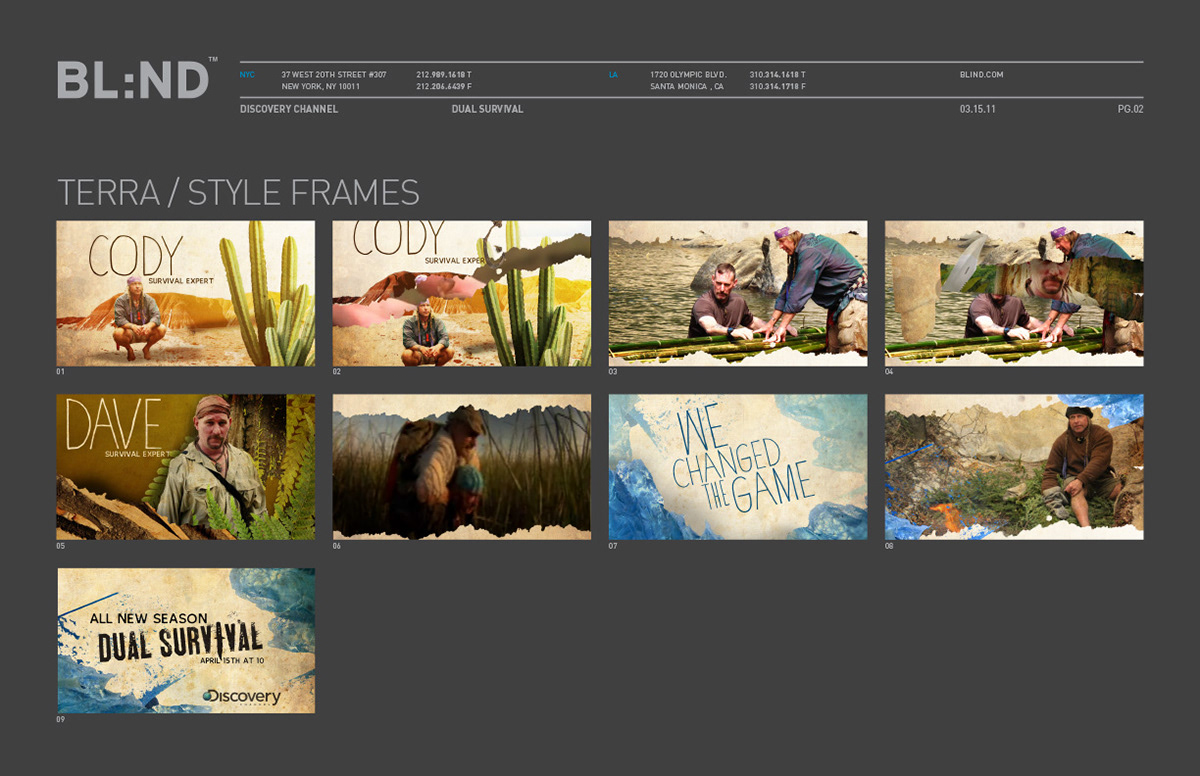Select frame 03 with two men building a raft
This screenshot has width=1200, height=776.
(738, 293)
